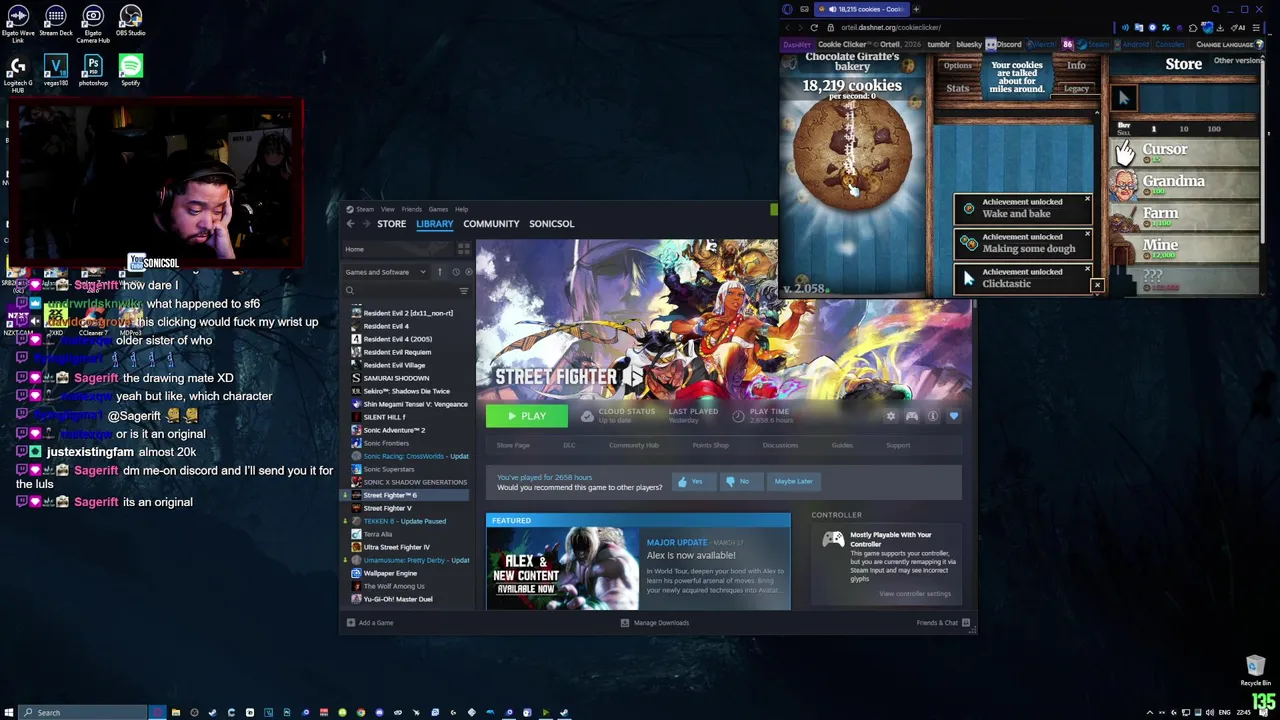
Task: Toggle the recent activity clock filter in Steam
Action: point(455,272)
